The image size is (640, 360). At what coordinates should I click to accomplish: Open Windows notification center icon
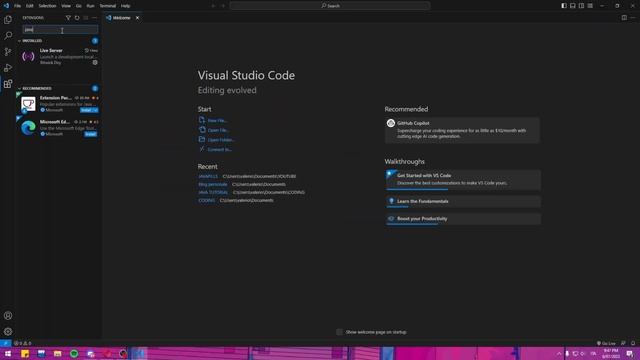click(630, 354)
